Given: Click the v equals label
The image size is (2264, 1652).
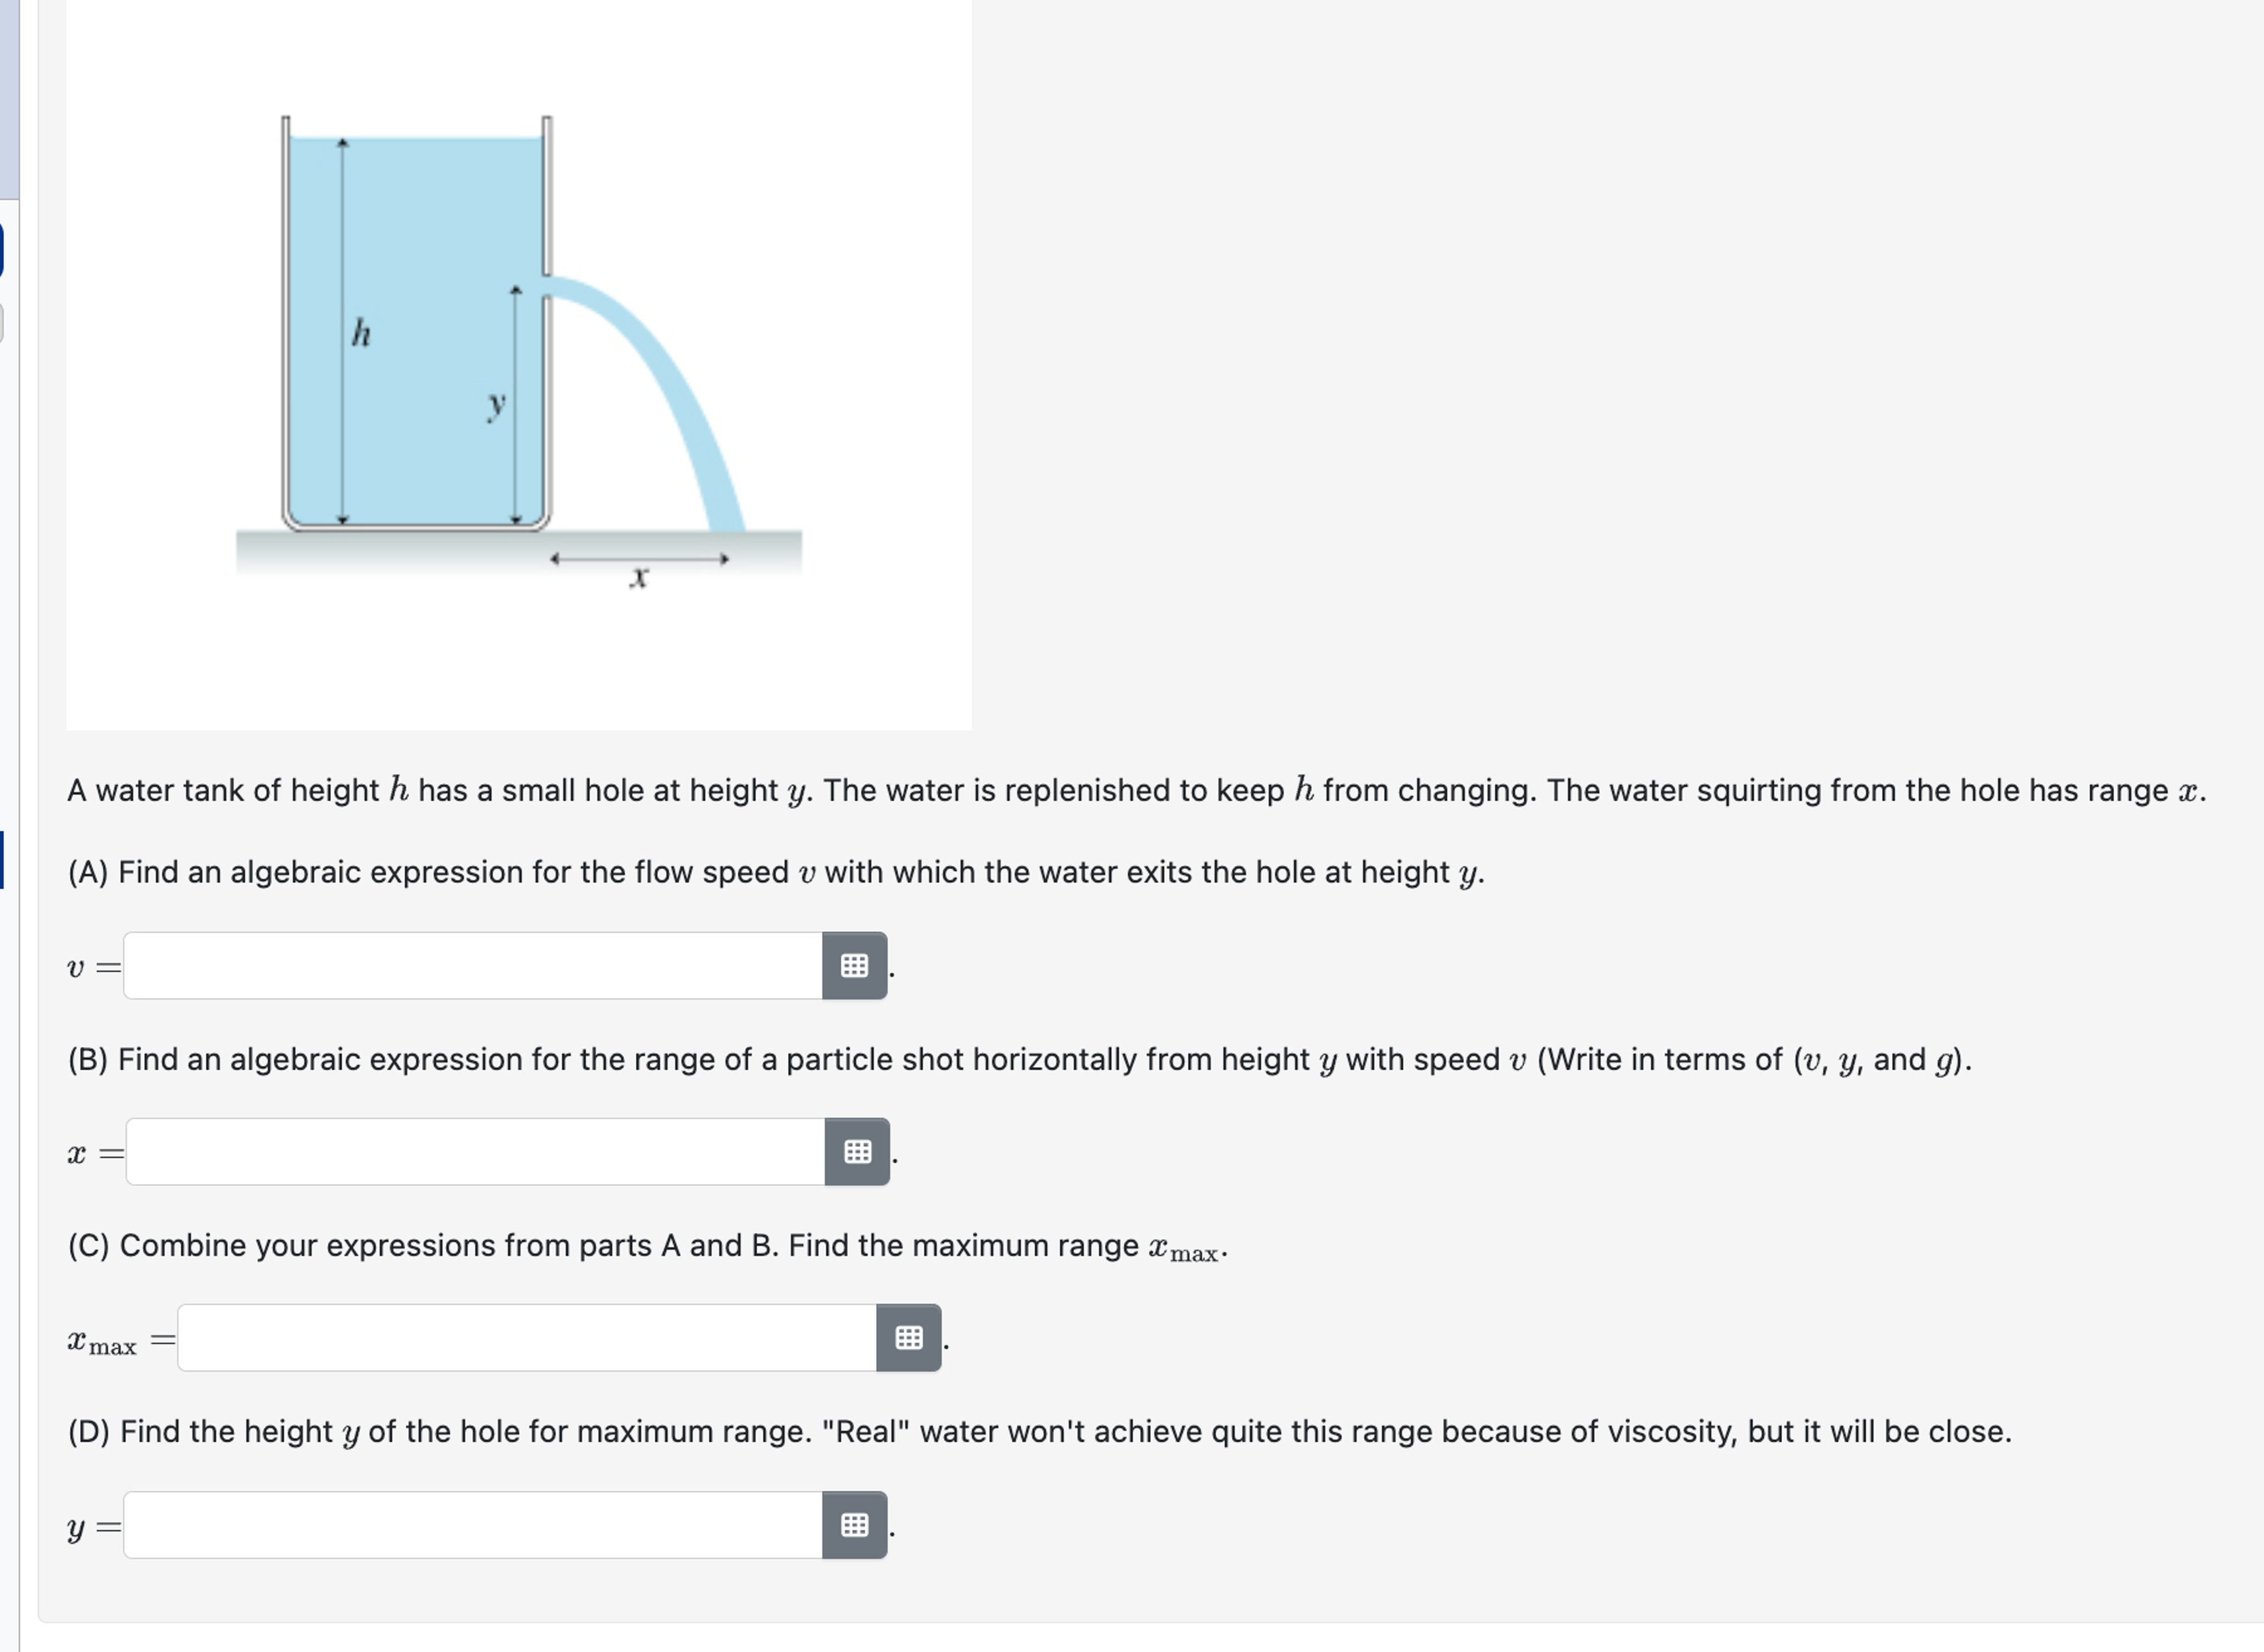Looking at the screenshot, I should tap(94, 967).
